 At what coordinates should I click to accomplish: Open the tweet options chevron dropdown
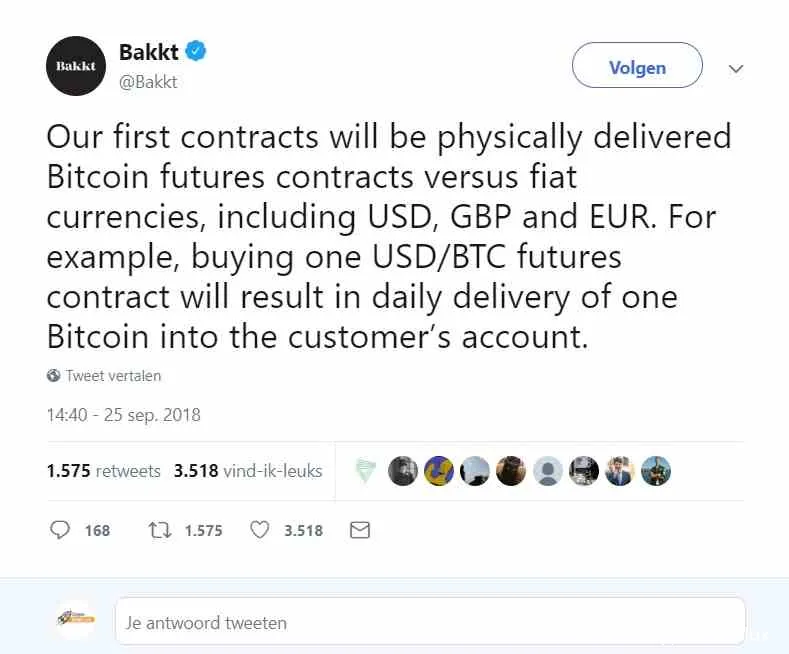(x=736, y=69)
